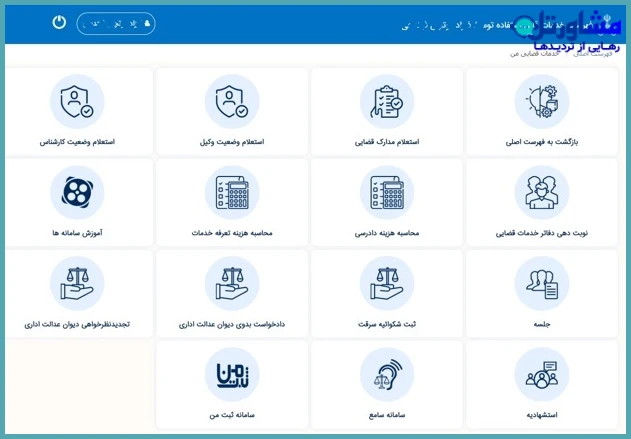Open استعلام وضعیت وکیل shield icon
The width and height of the screenshot is (631, 439).
pyautogui.click(x=232, y=102)
